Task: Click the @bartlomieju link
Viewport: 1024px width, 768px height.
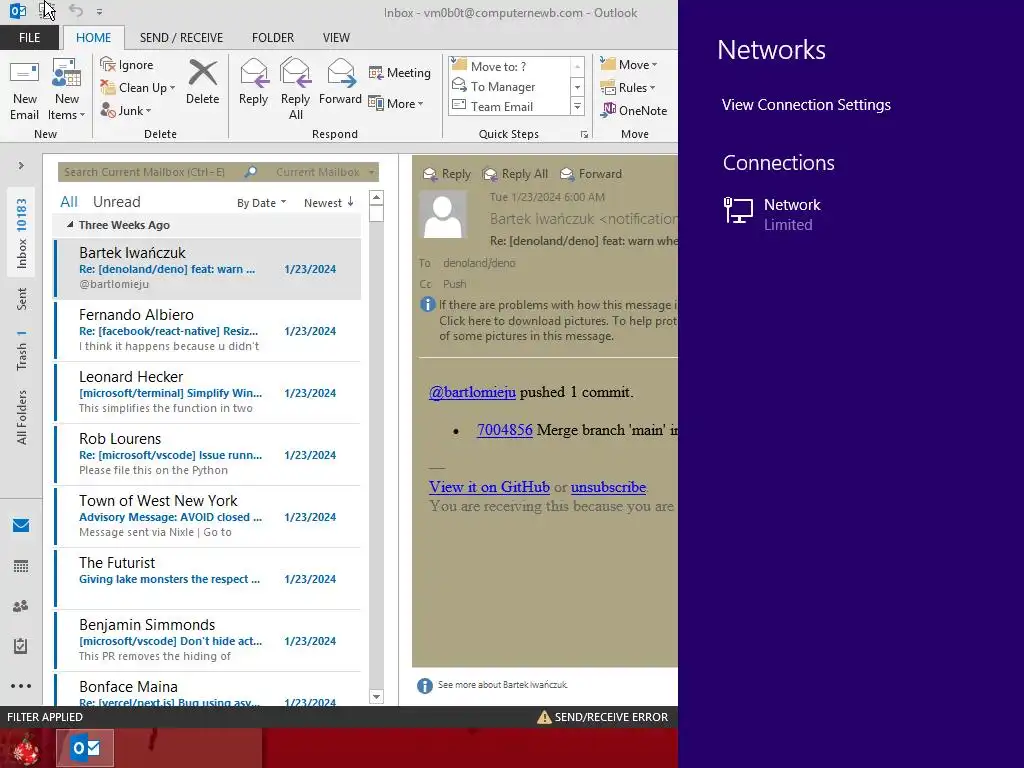Action: (472, 392)
